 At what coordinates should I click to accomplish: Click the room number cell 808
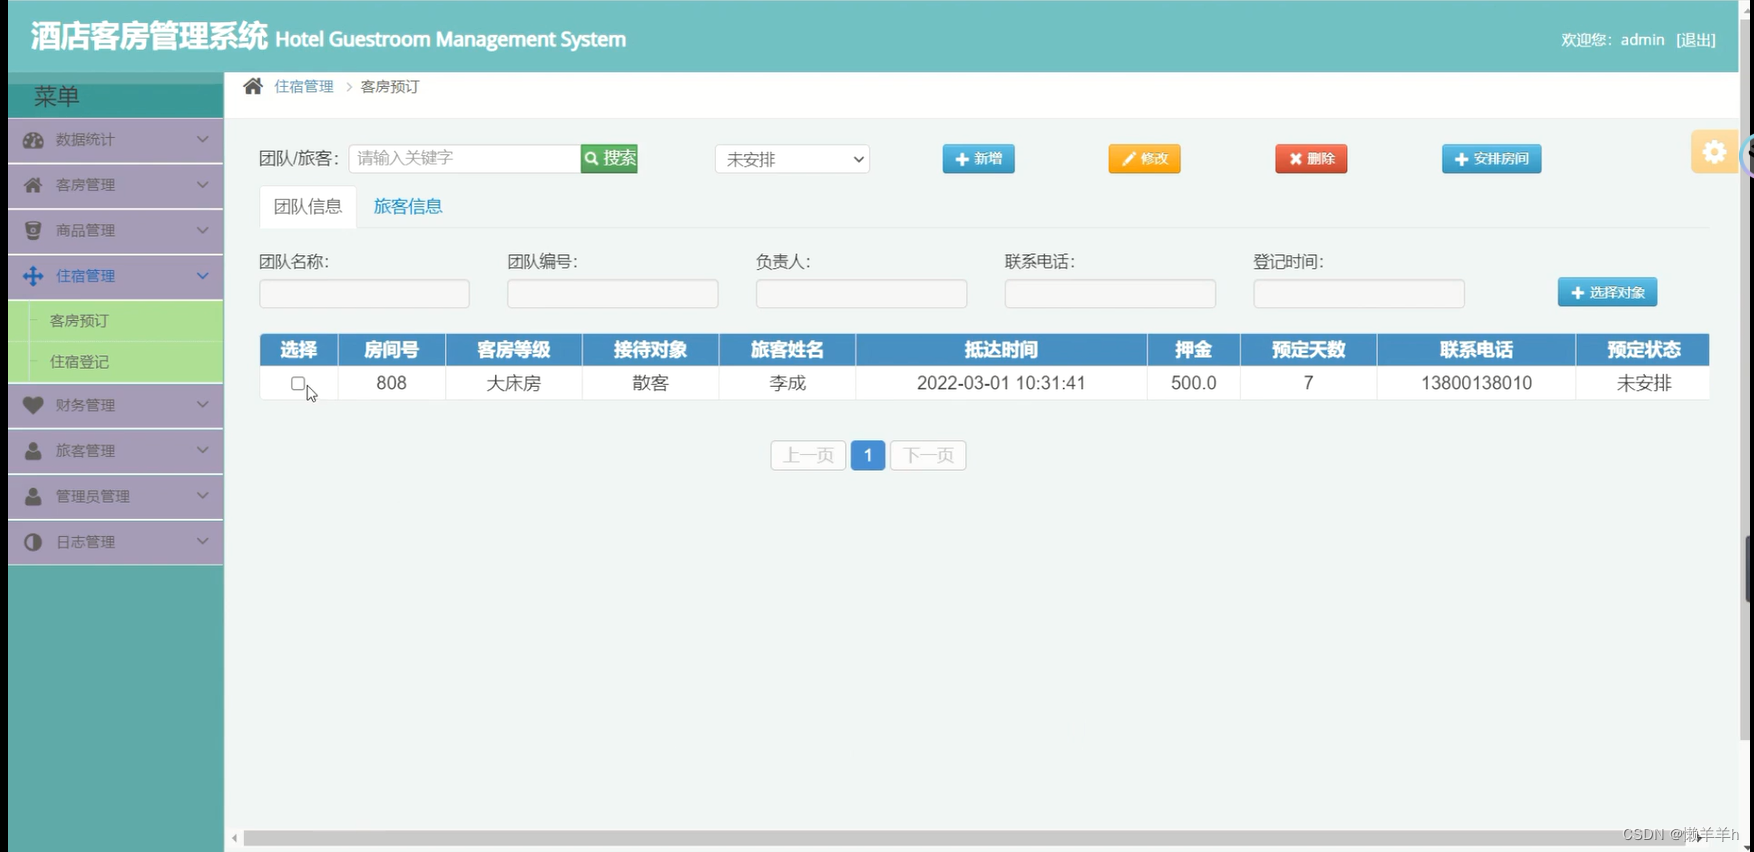point(392,383)
